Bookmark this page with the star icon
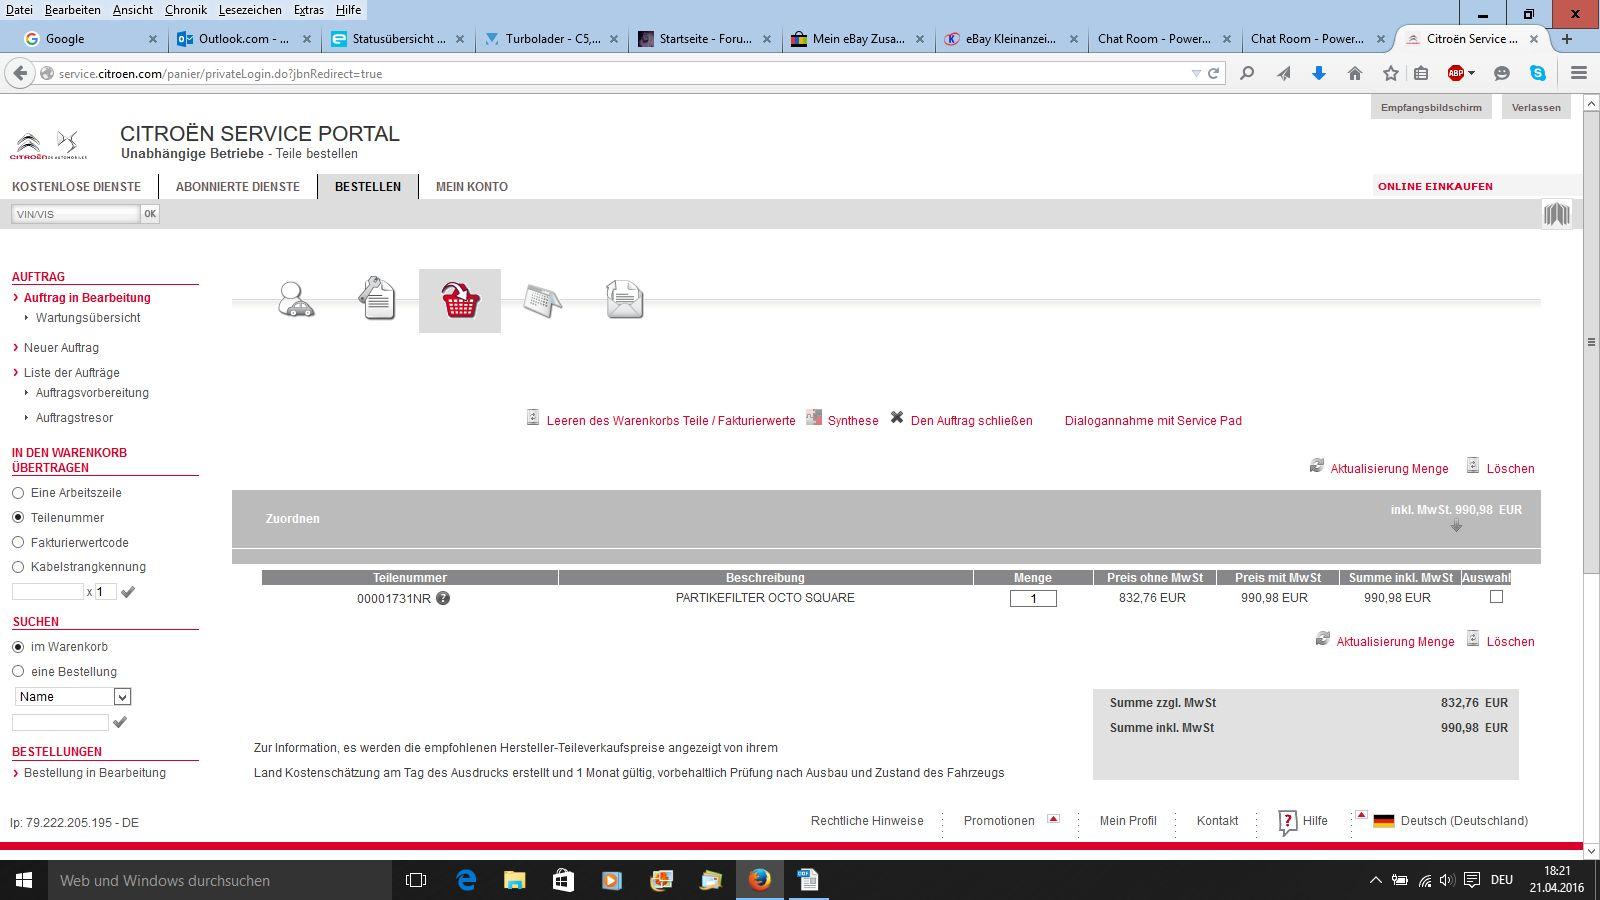1600x900 pixels. point(1391,73)
